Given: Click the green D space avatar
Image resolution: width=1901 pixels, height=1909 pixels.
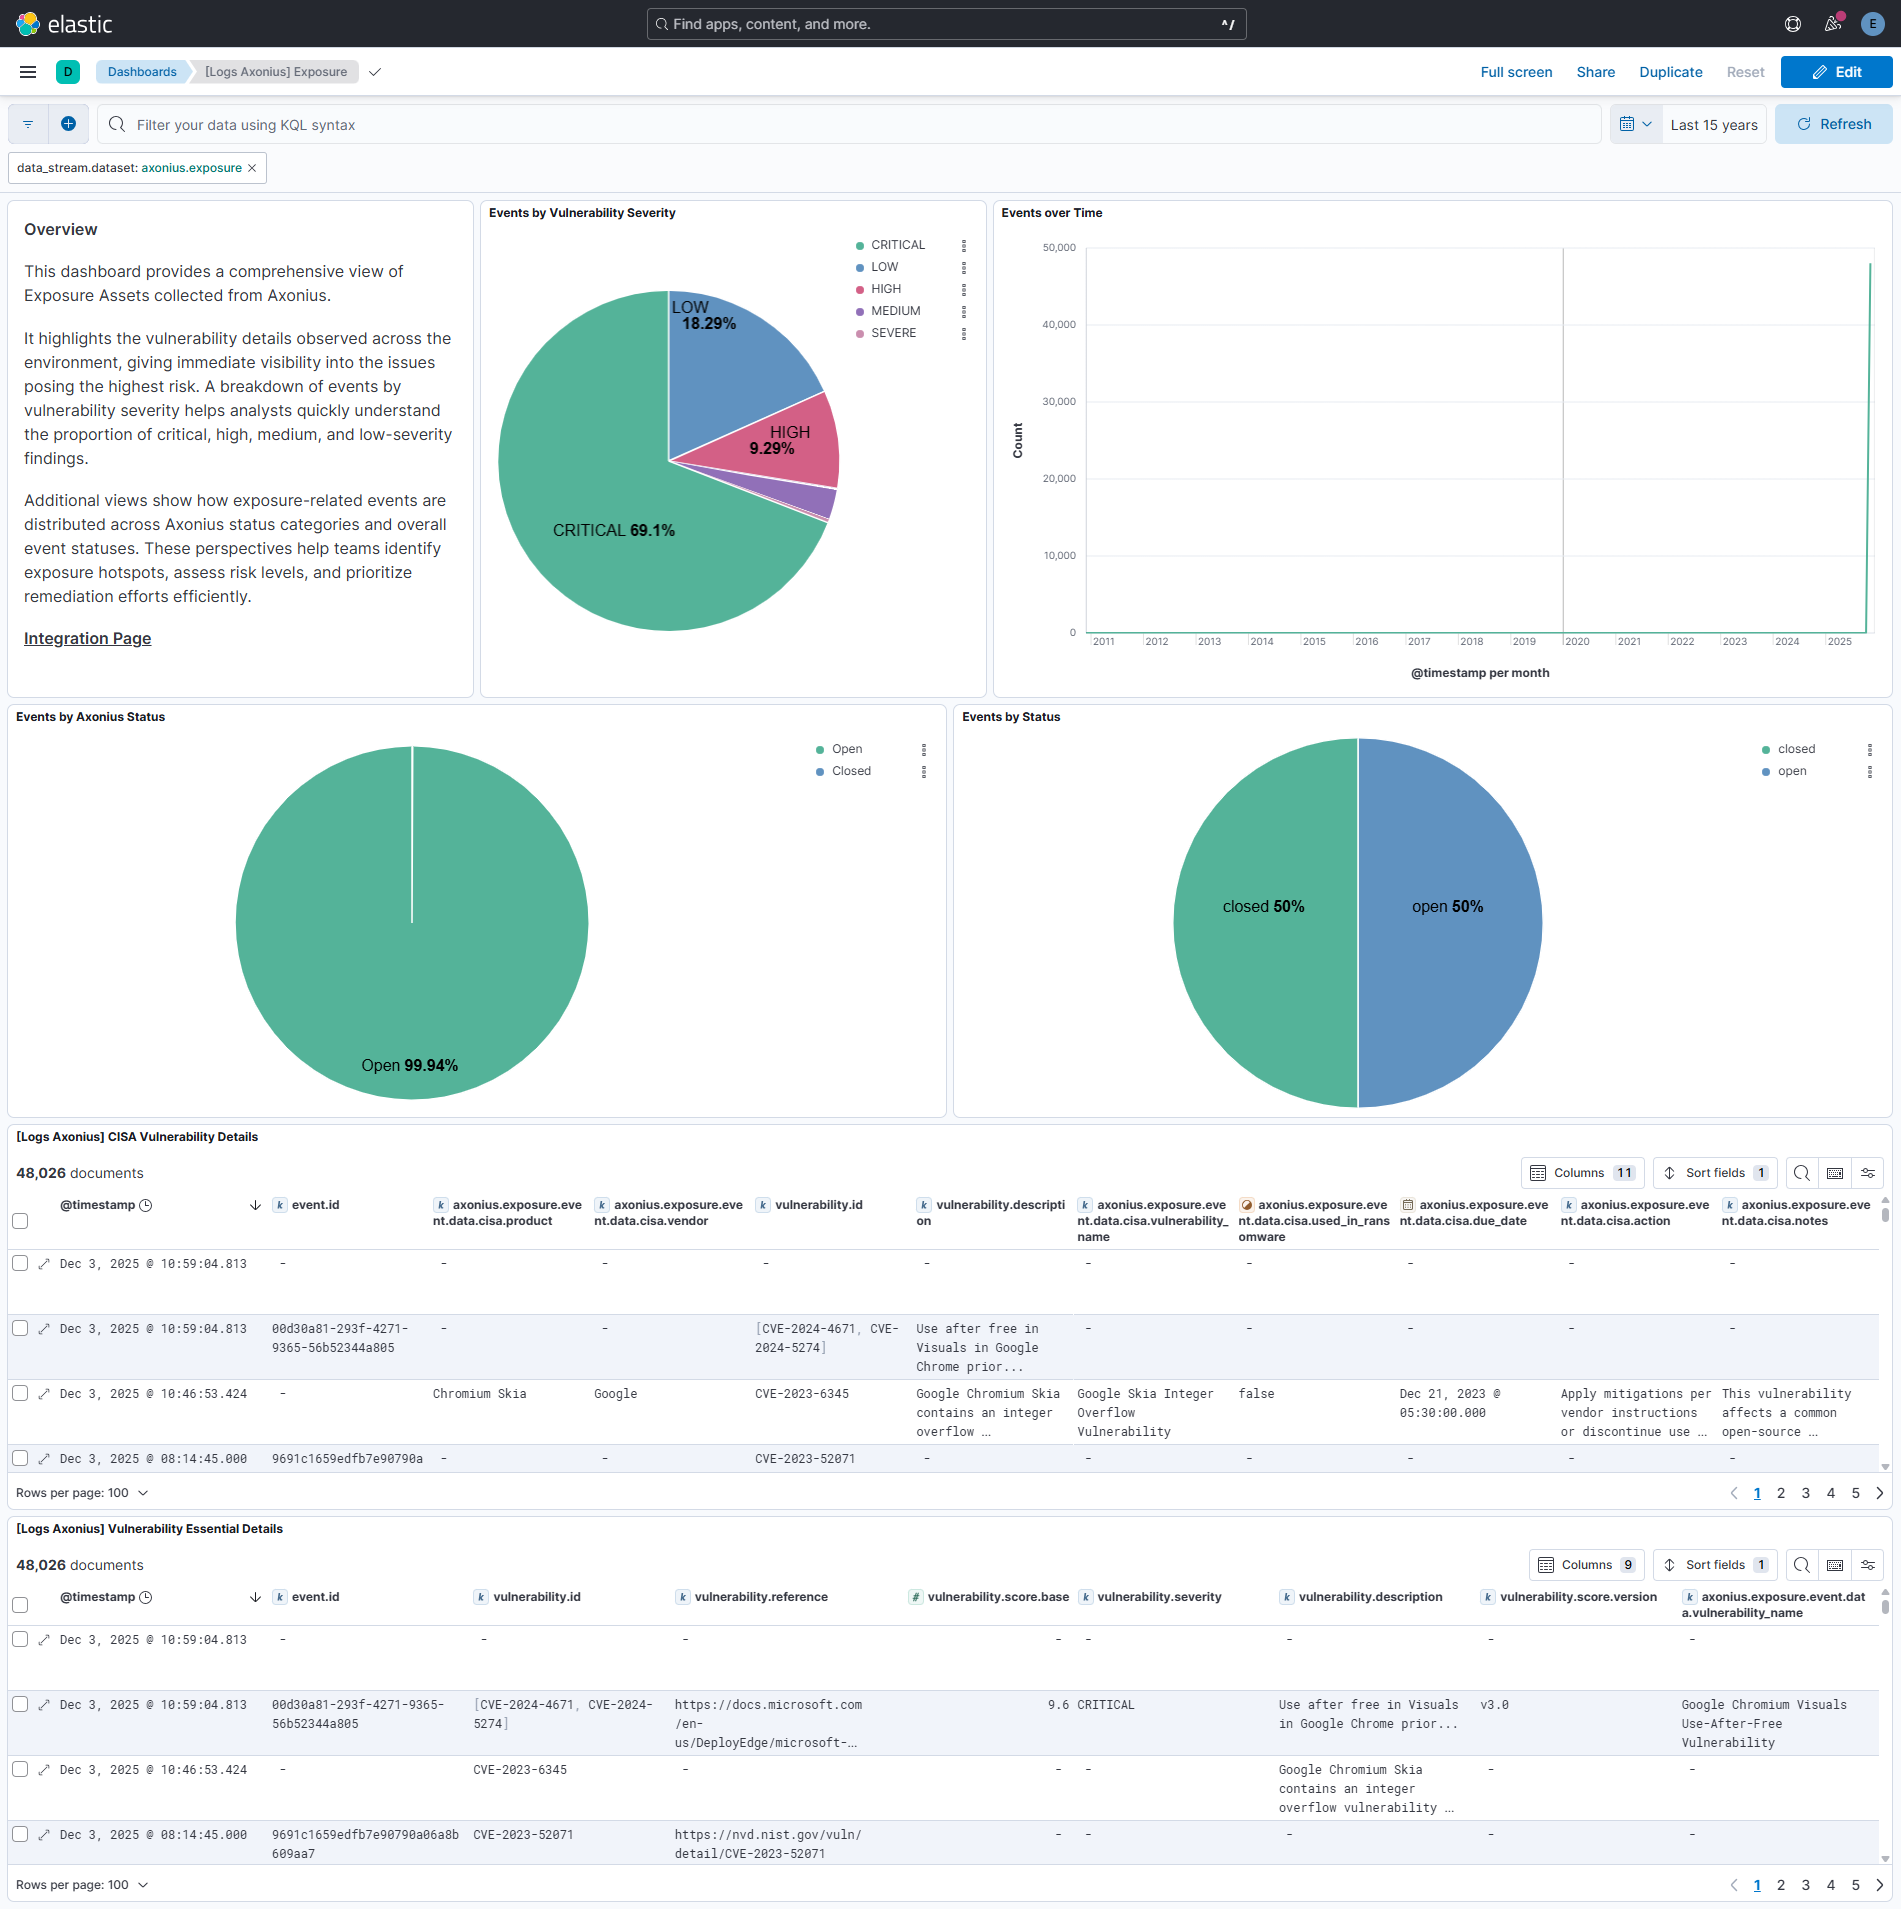Looking at the screenshot, I should (68, 72).
